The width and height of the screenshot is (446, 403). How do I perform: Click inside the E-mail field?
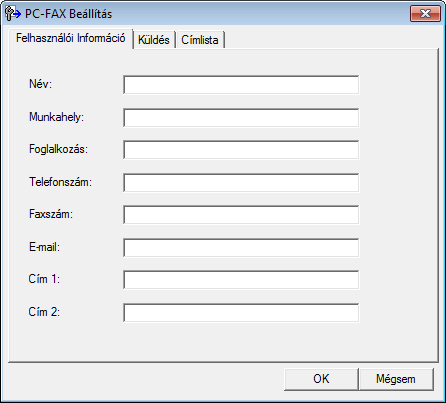pyautogui.click(x=241, y=247)
